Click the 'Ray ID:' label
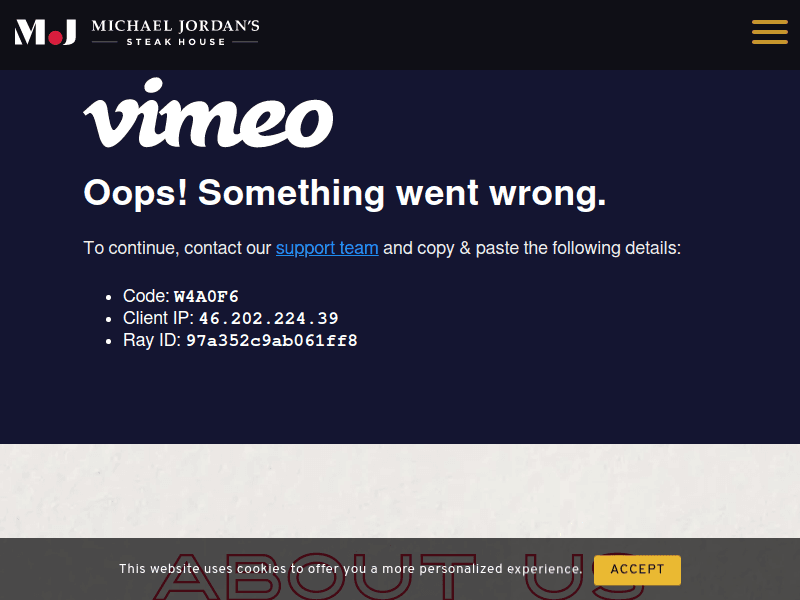The width and height of the screenshot is (800, 600). pyautogui.click(x=152, y=340)
